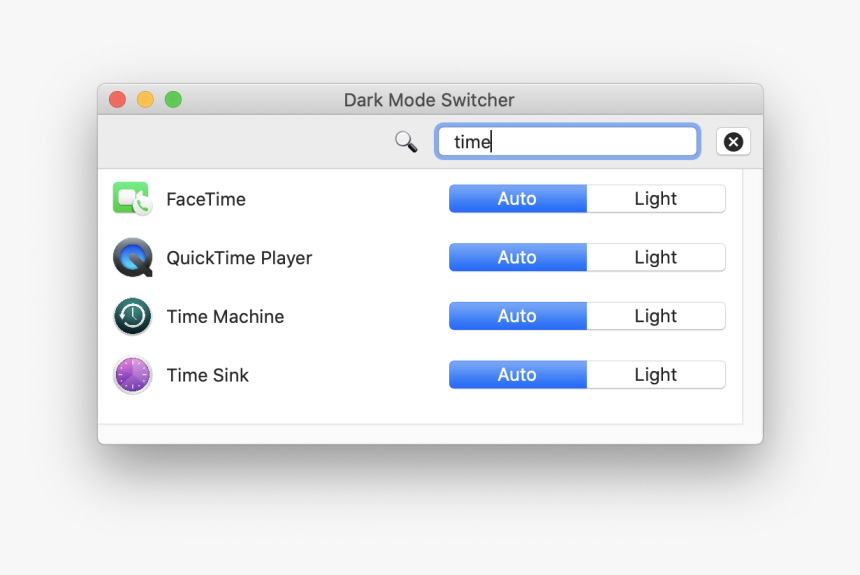Click the Time Machine app icon
Image resolution: width=860 pixels, height=575 pixels.
point(132,316)
